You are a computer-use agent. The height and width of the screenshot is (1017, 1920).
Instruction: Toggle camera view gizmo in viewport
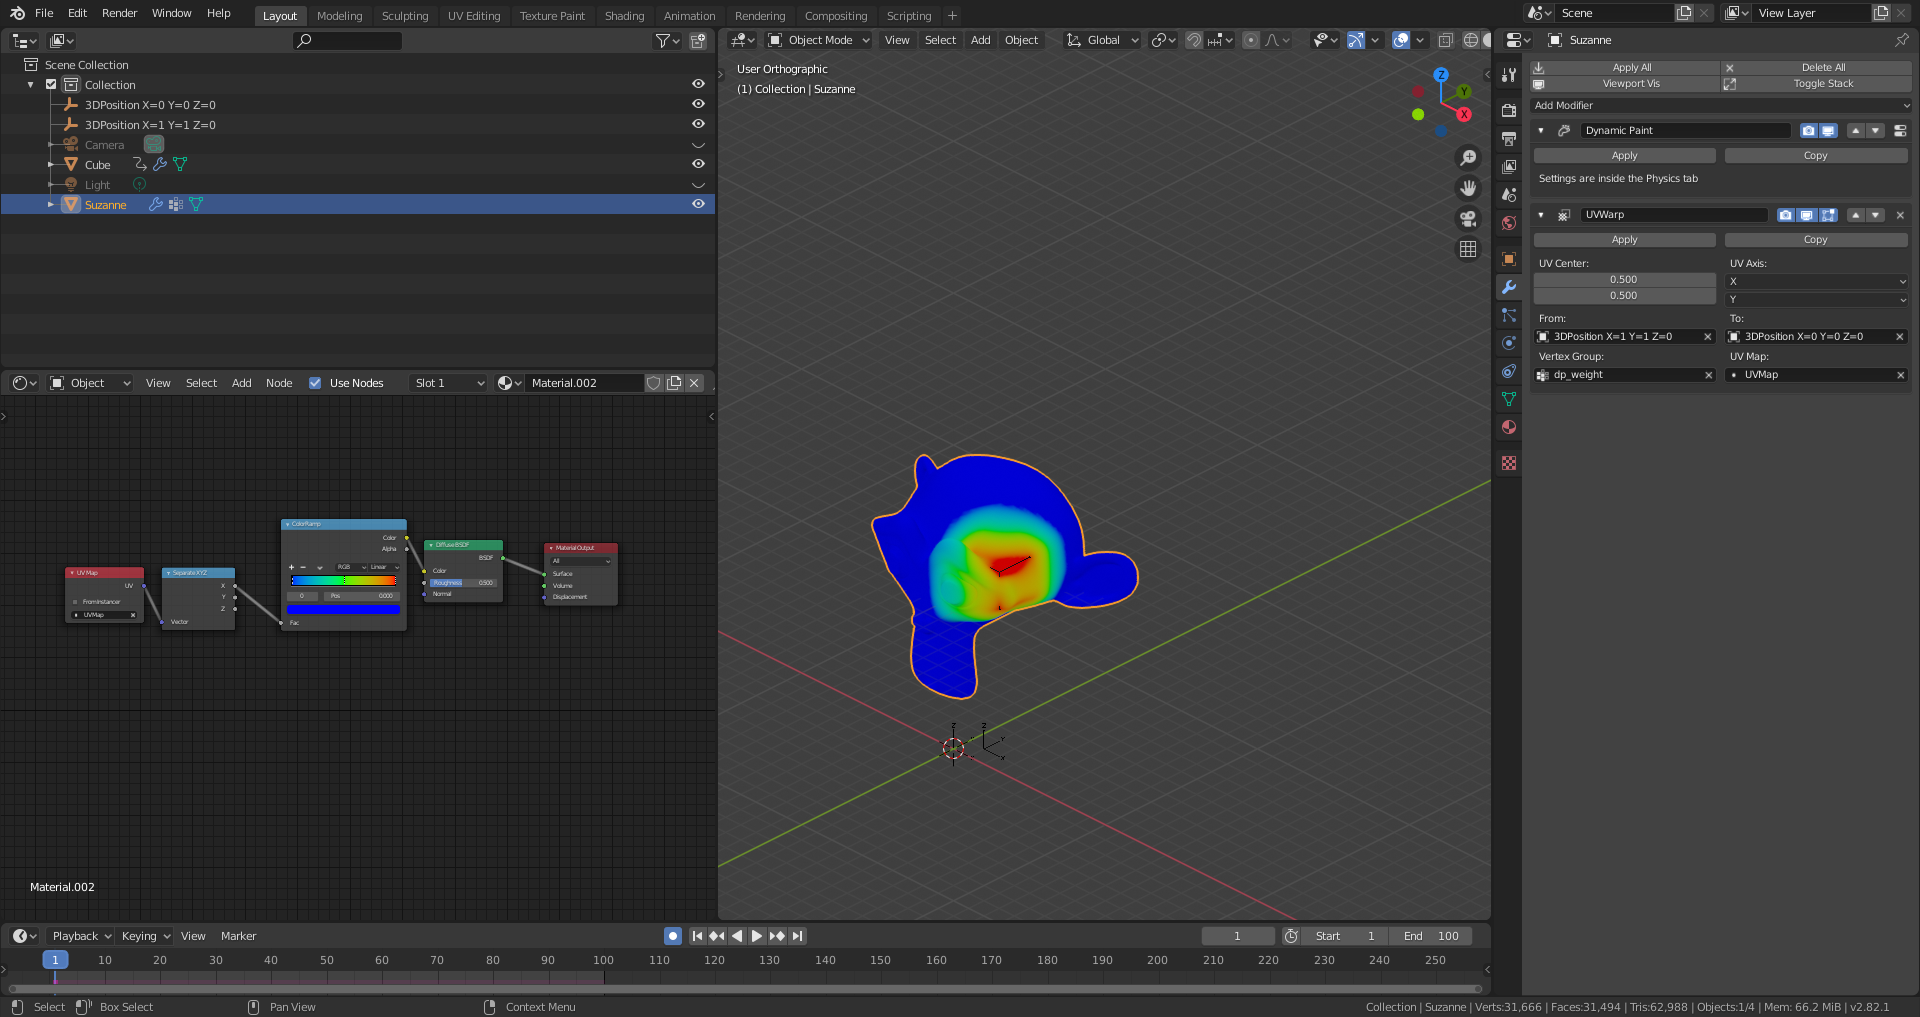click(1468, 218)
